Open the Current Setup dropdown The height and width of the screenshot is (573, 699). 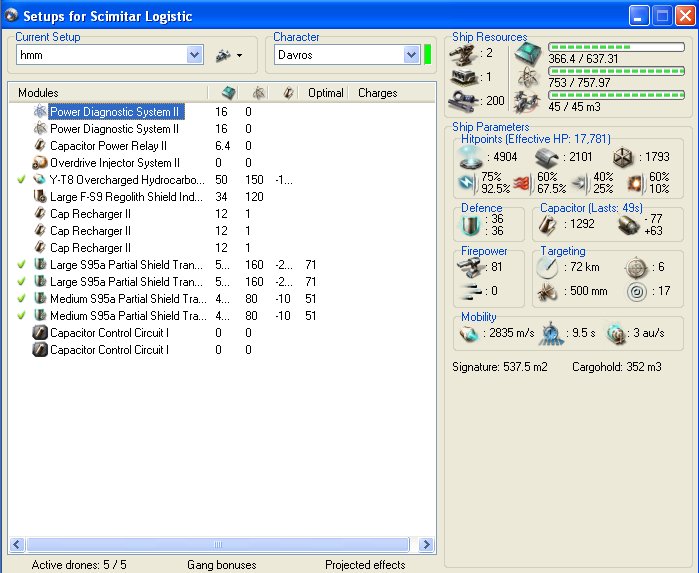(x=195, y=56)
